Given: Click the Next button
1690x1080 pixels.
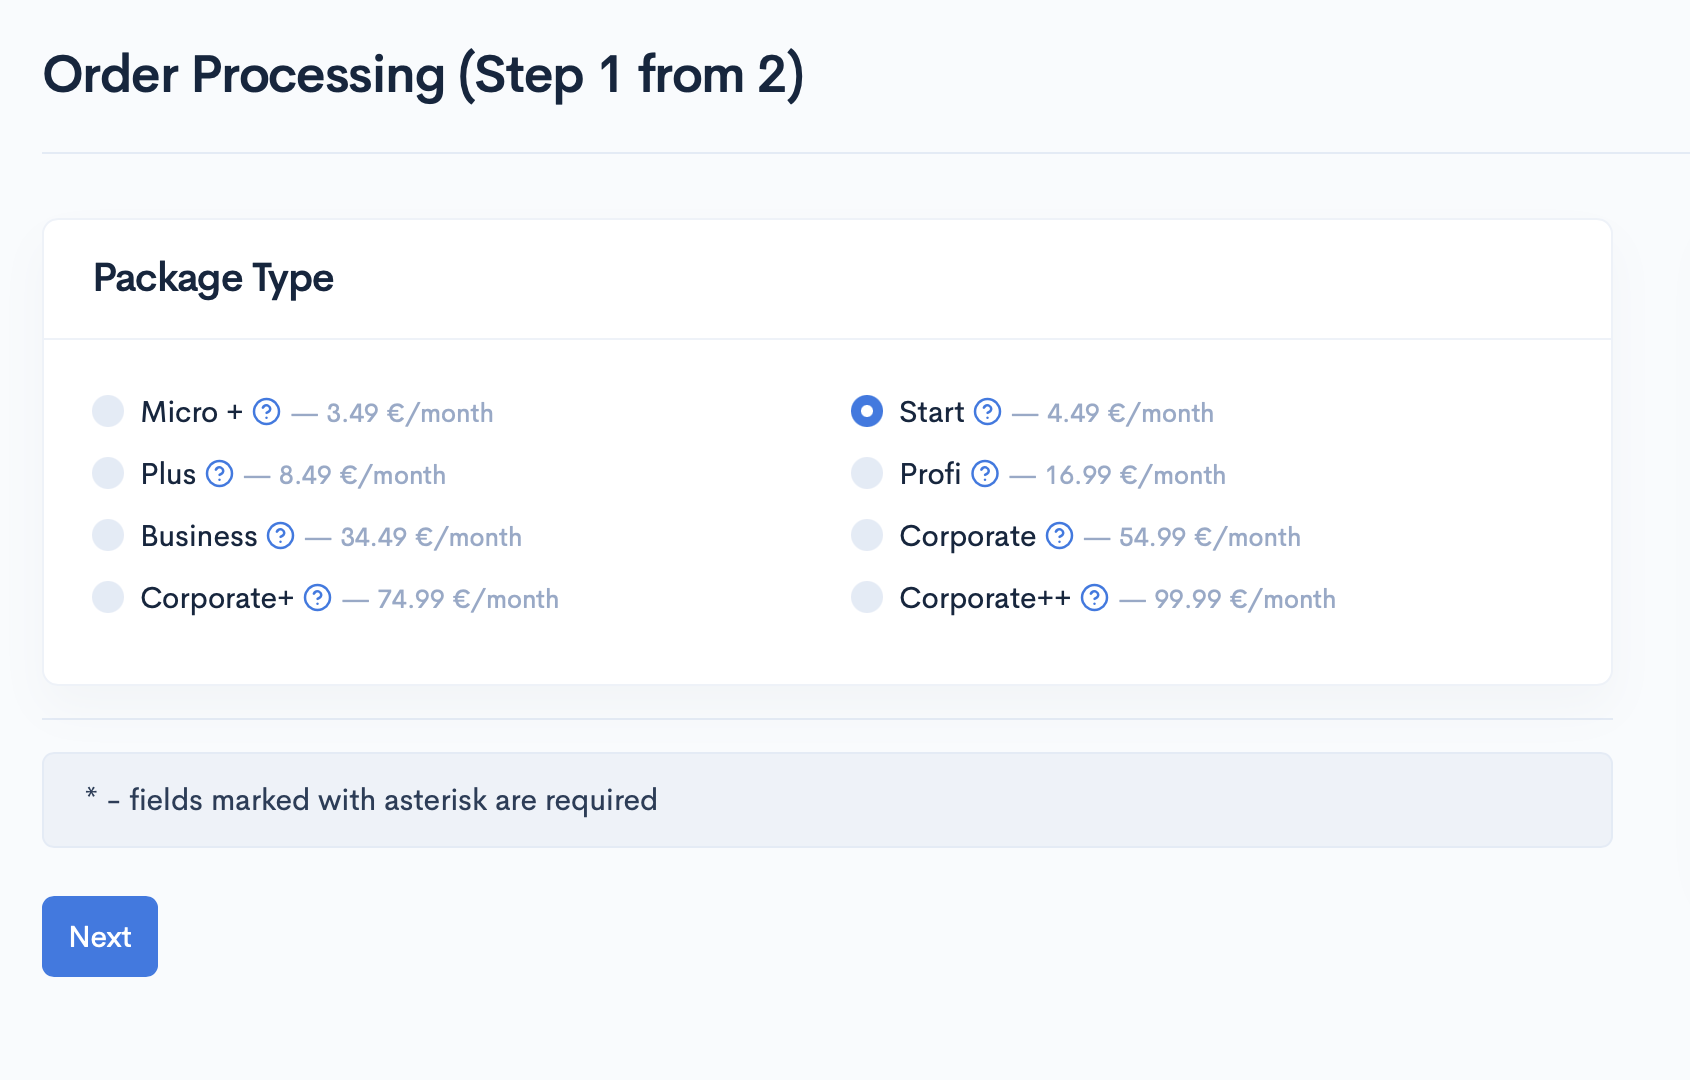Looking at the screenshot, I should tap(100, 936).
